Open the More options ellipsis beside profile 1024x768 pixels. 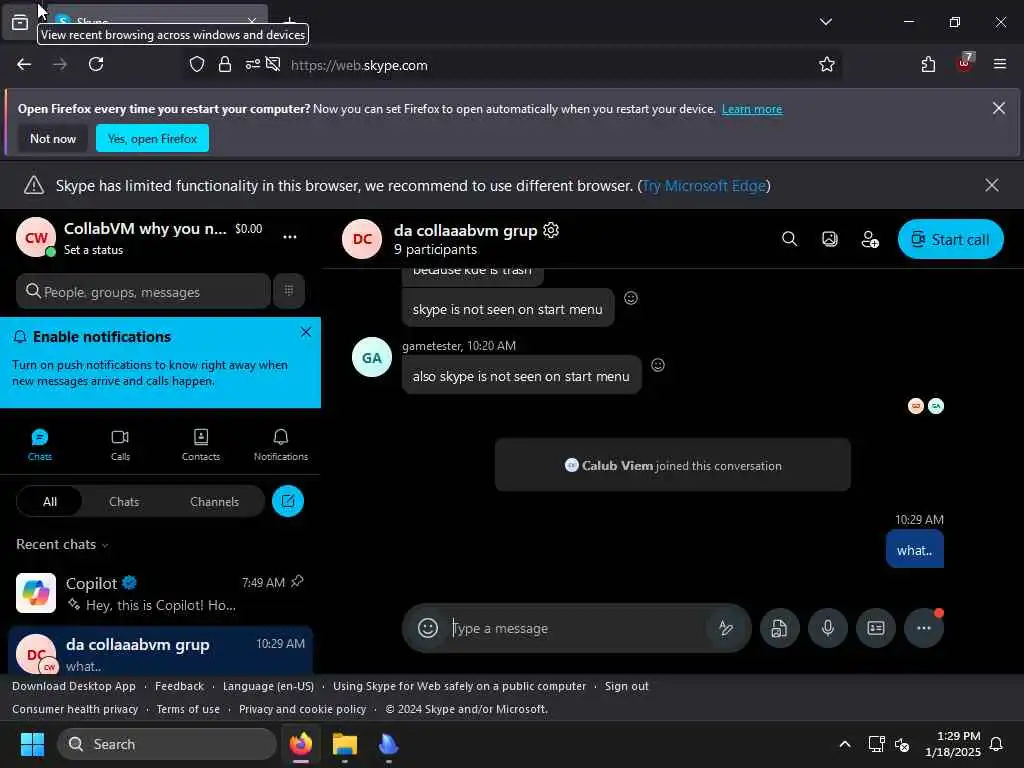click(x=290, y=237)
